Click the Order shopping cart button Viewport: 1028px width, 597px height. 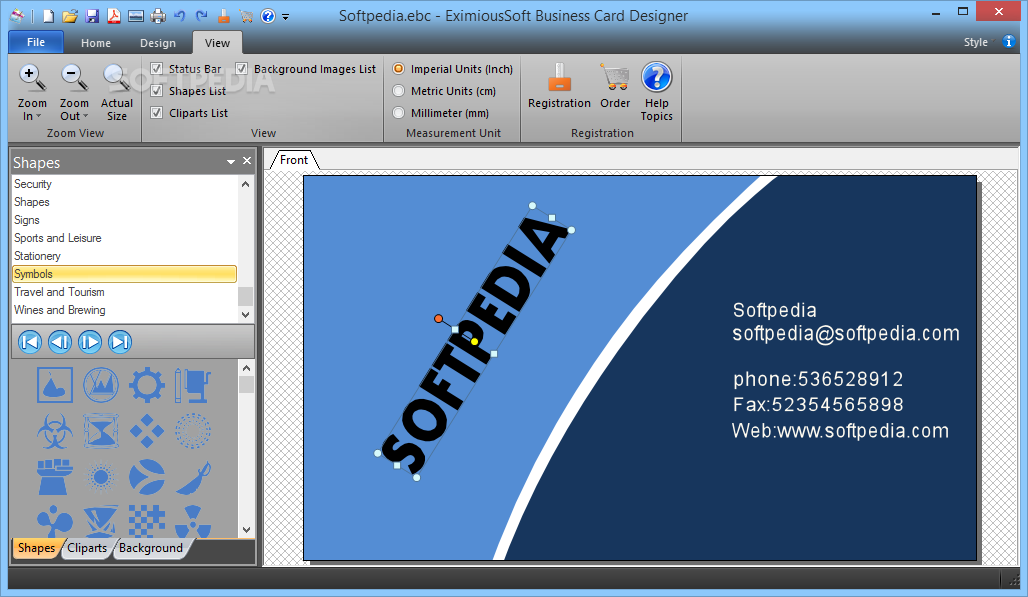point(615,86)
